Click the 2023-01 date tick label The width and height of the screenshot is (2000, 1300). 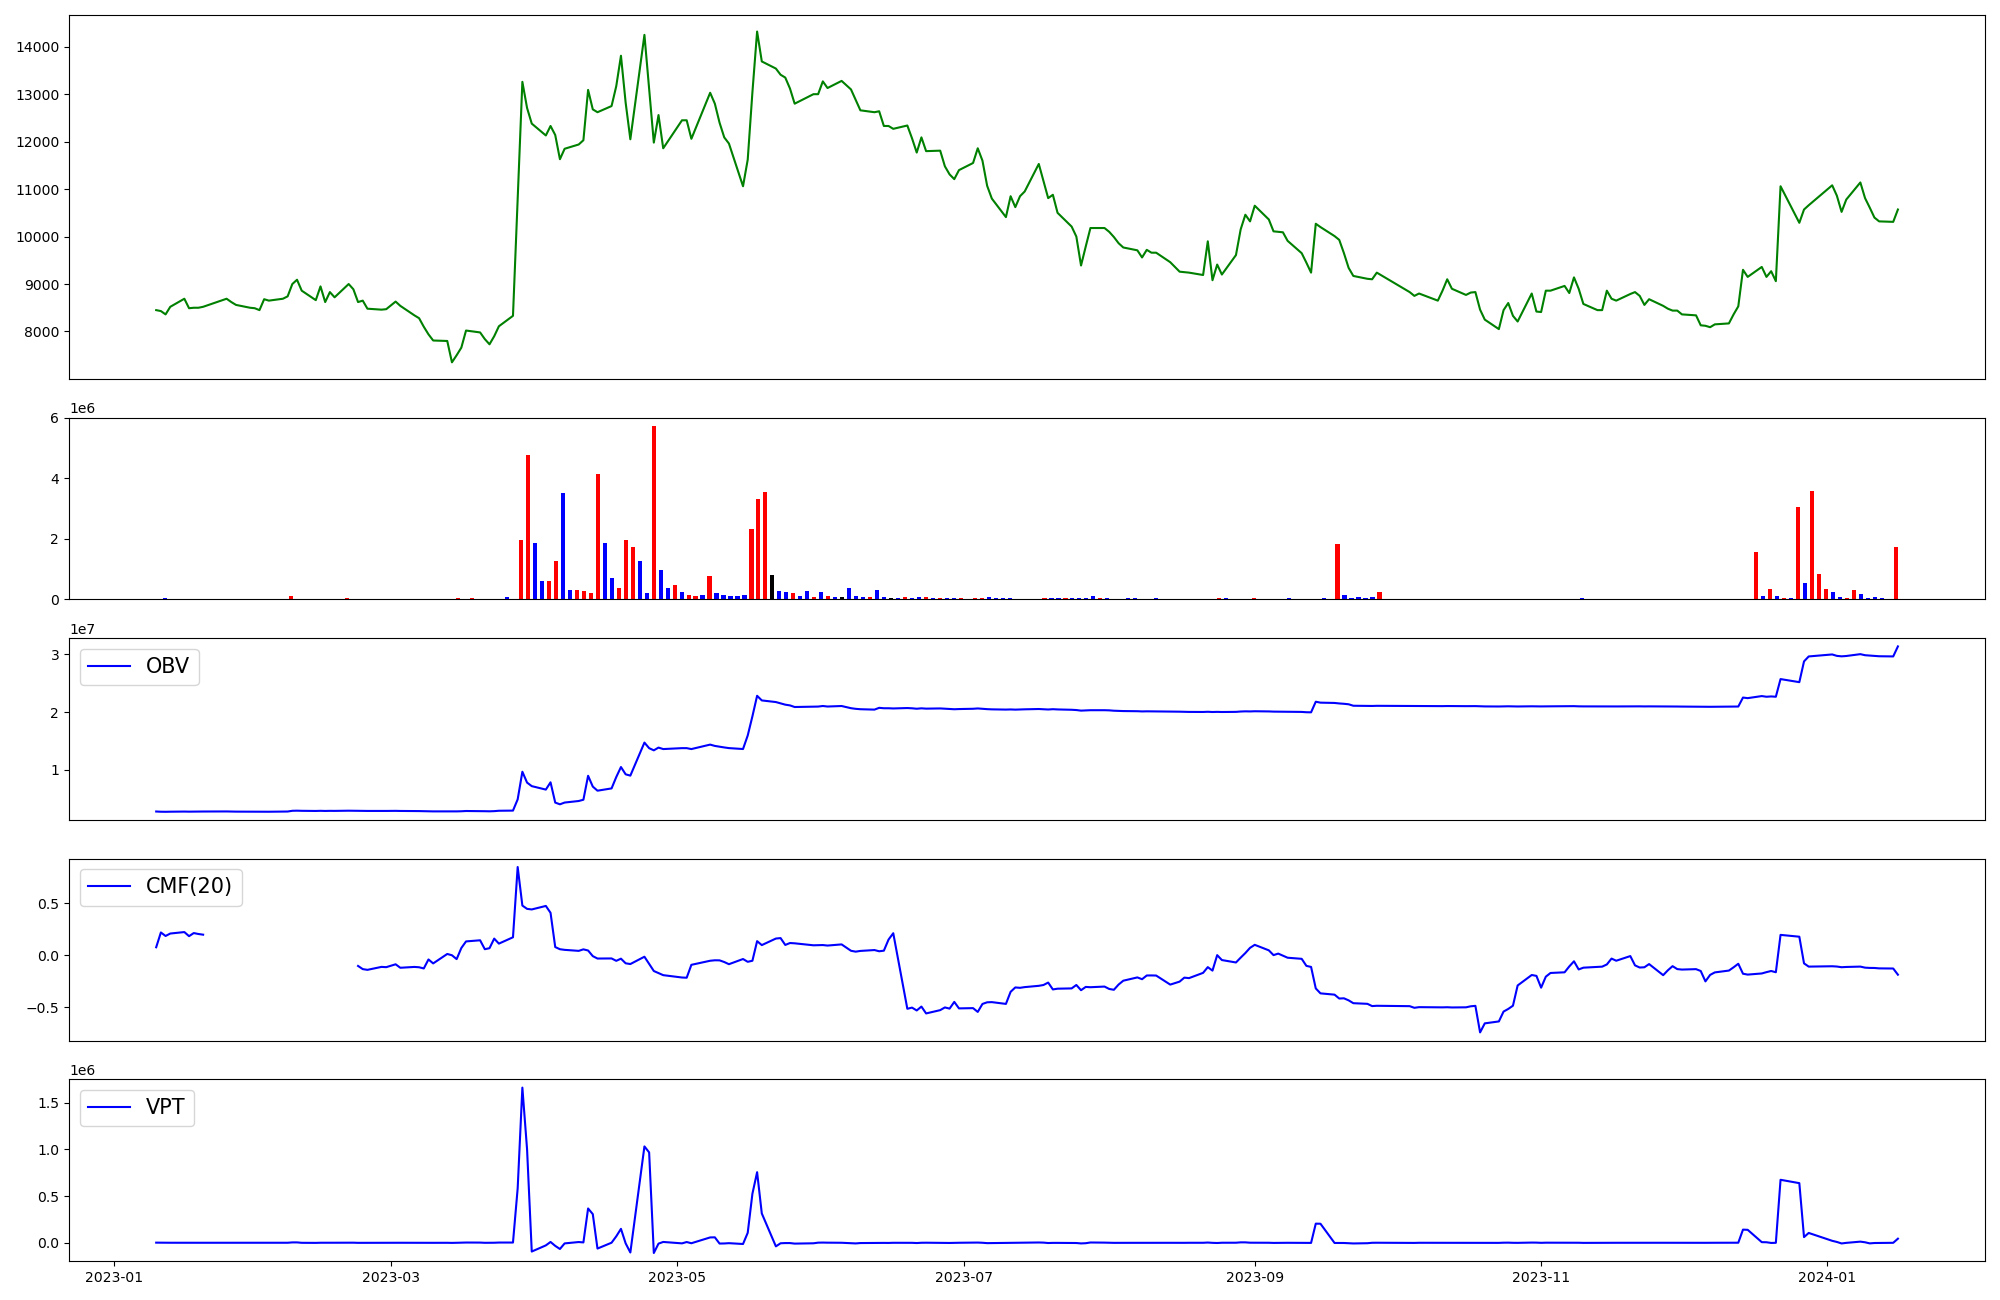(114, 1277)
